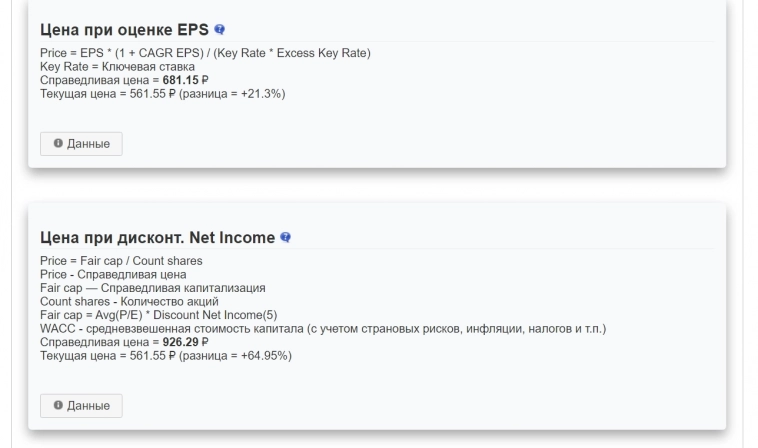758x448 pixels.
Task: Click the current price line showing +64.95% difference
Action: (x=165, y=355)
